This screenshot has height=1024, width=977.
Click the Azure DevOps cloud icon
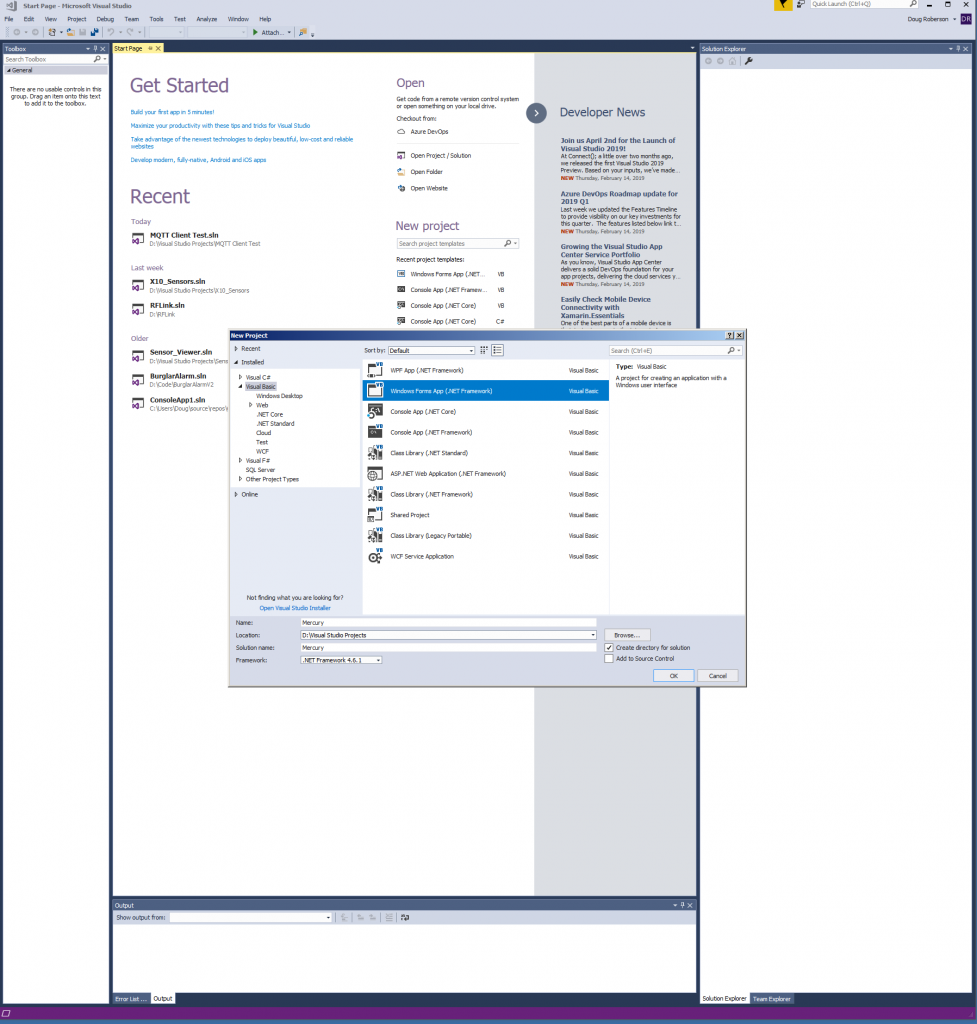401,132
